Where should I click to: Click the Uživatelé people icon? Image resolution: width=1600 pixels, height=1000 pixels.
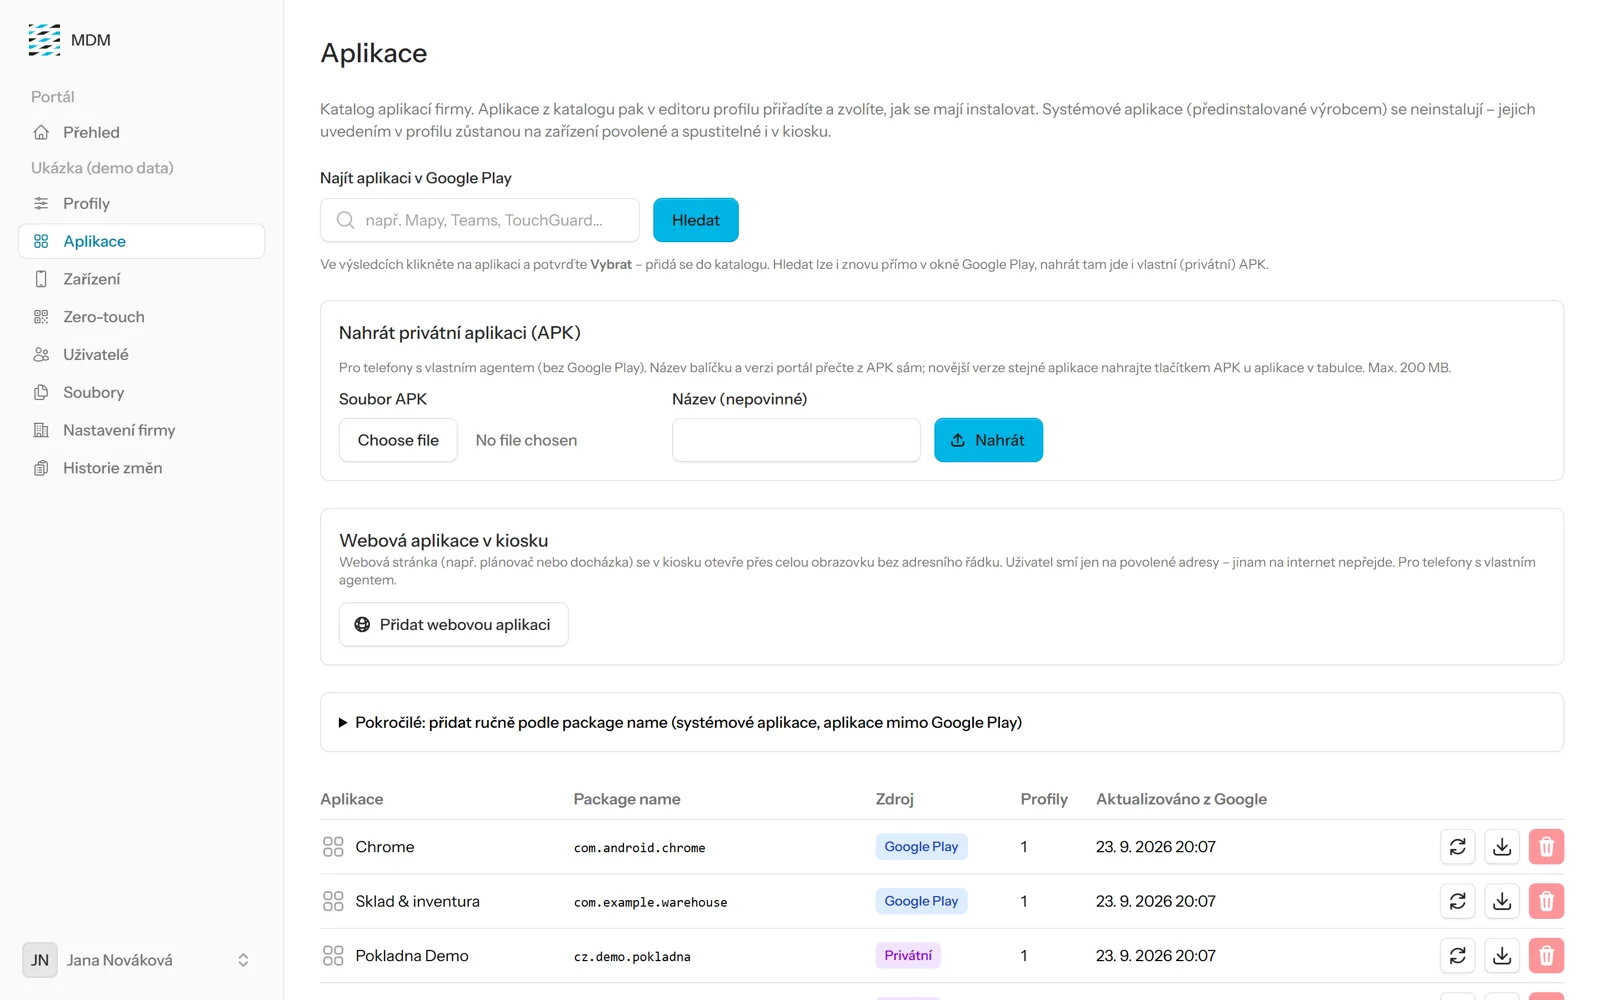pyautogui.click(x=41, y=355)
